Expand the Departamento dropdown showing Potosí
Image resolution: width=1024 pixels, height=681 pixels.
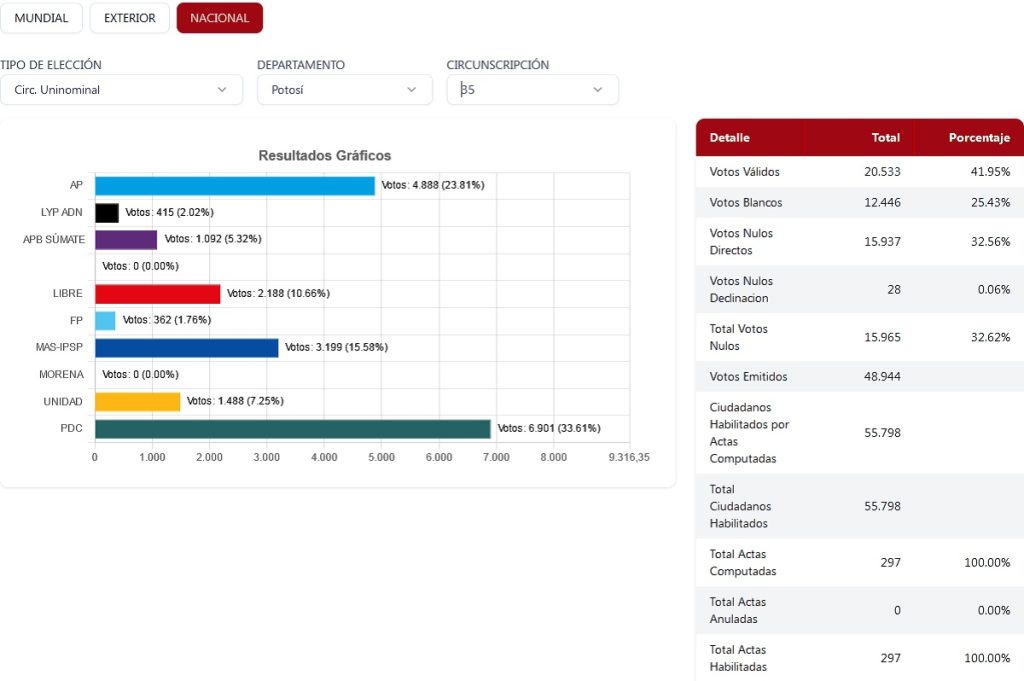(344, 90)
